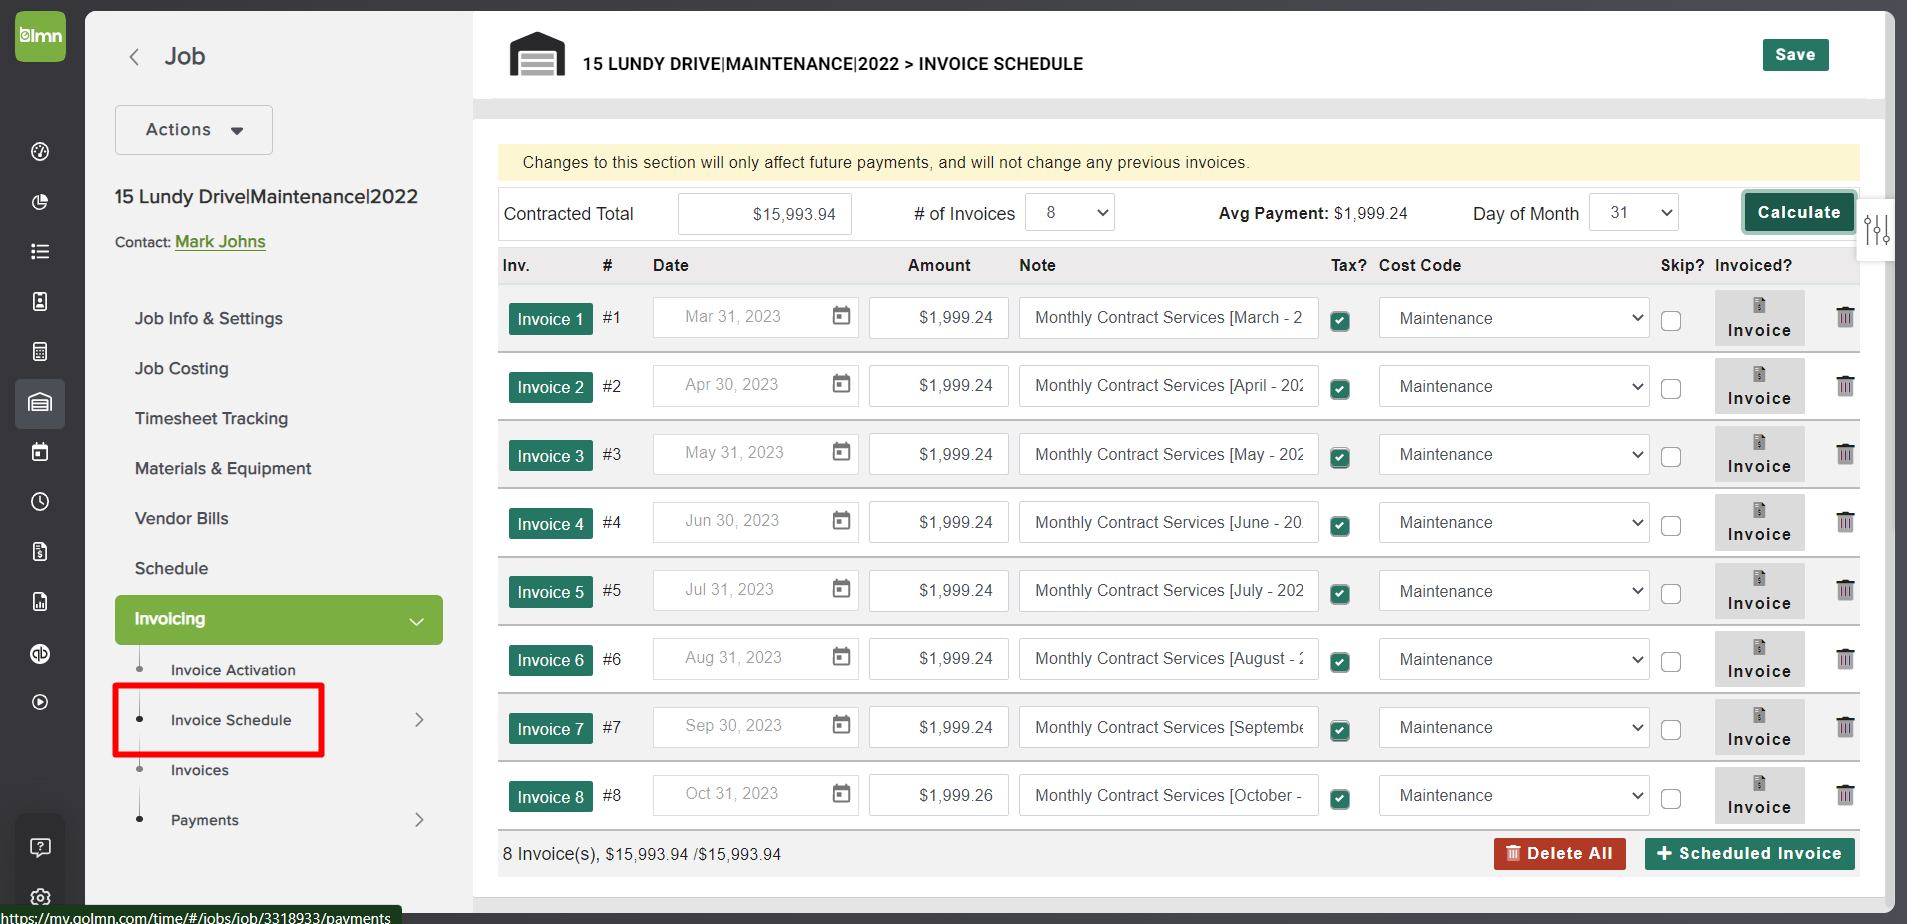Check Skip box for Invoice 1
Image resolution: width=1907 pixels, height=924 pixels.
point(1671,321)
